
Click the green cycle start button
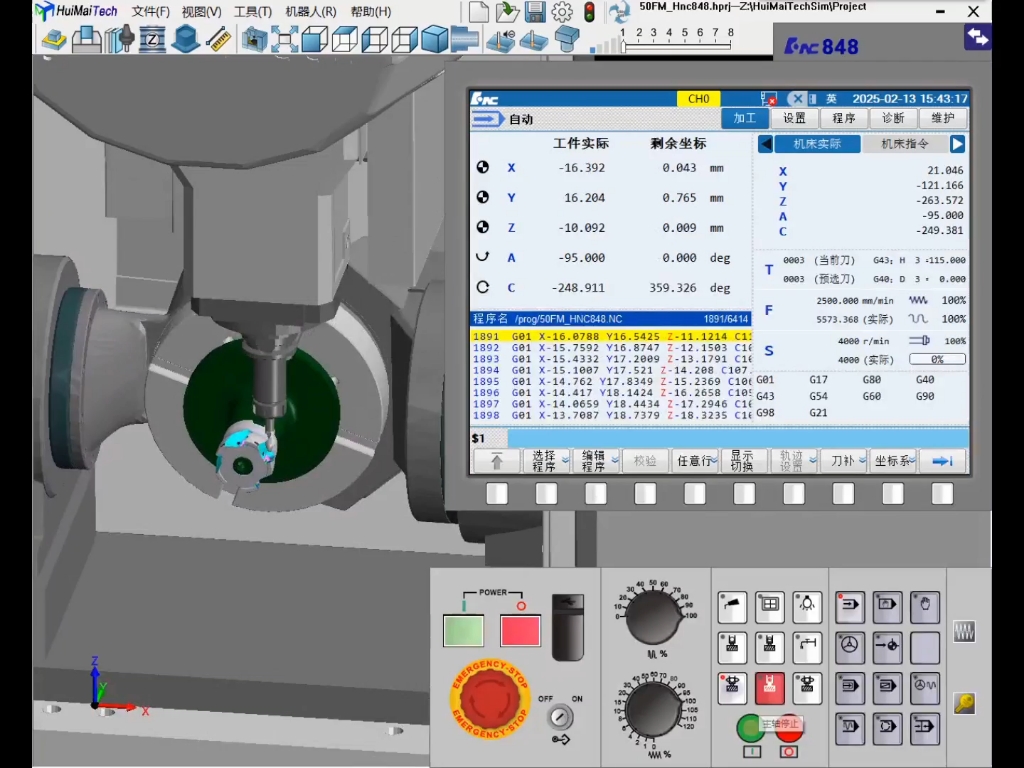coord(750,728)
